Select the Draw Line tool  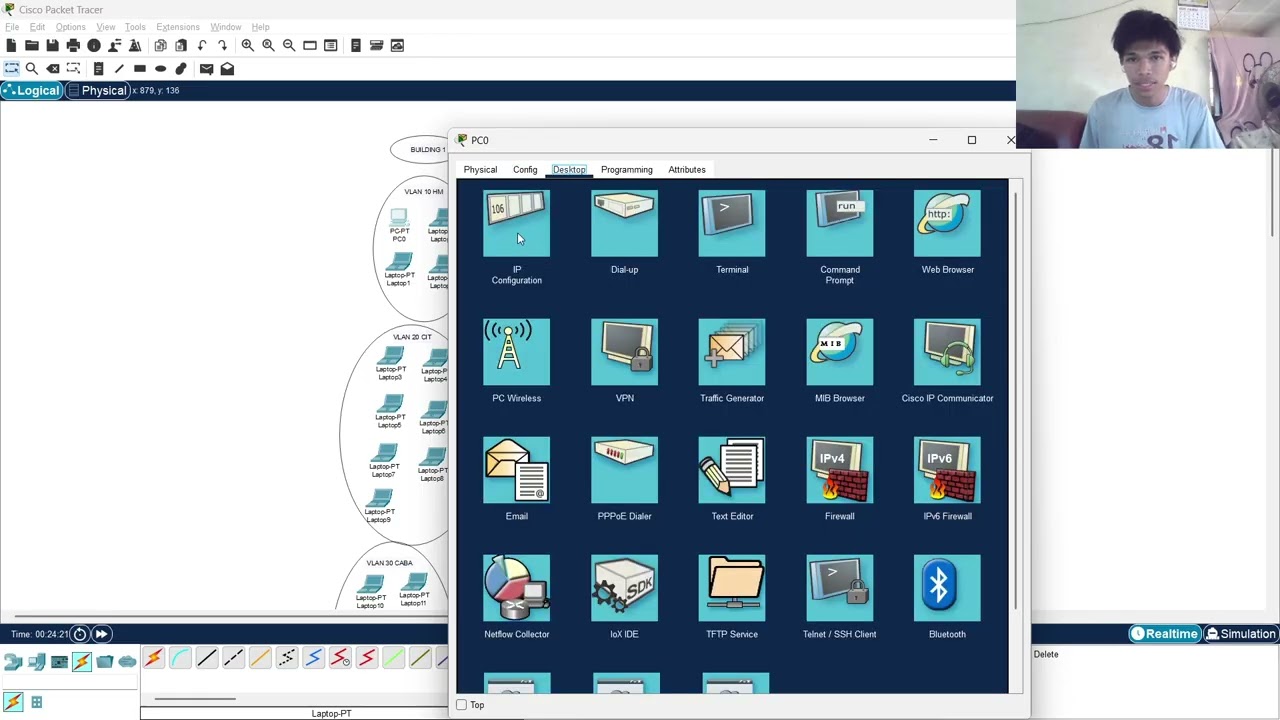(119, 68)
